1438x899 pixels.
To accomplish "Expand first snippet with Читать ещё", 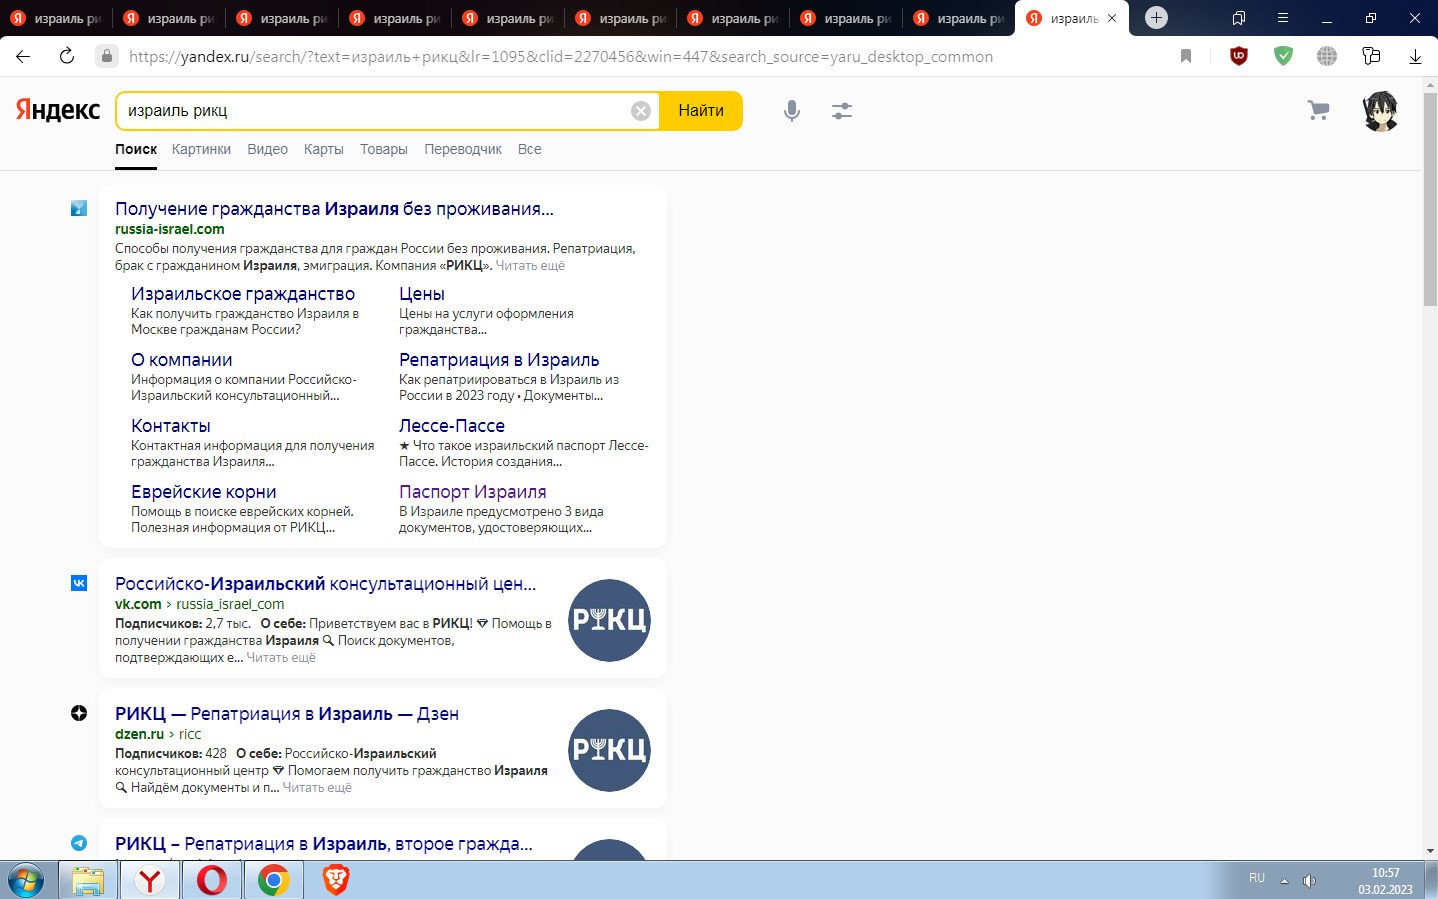I will pyautogui.click(x=530, y=265).
